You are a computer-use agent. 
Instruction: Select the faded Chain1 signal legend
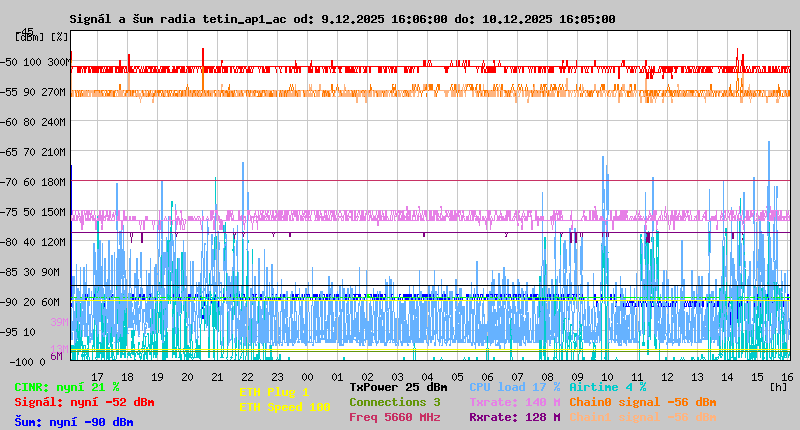[642, 417]
